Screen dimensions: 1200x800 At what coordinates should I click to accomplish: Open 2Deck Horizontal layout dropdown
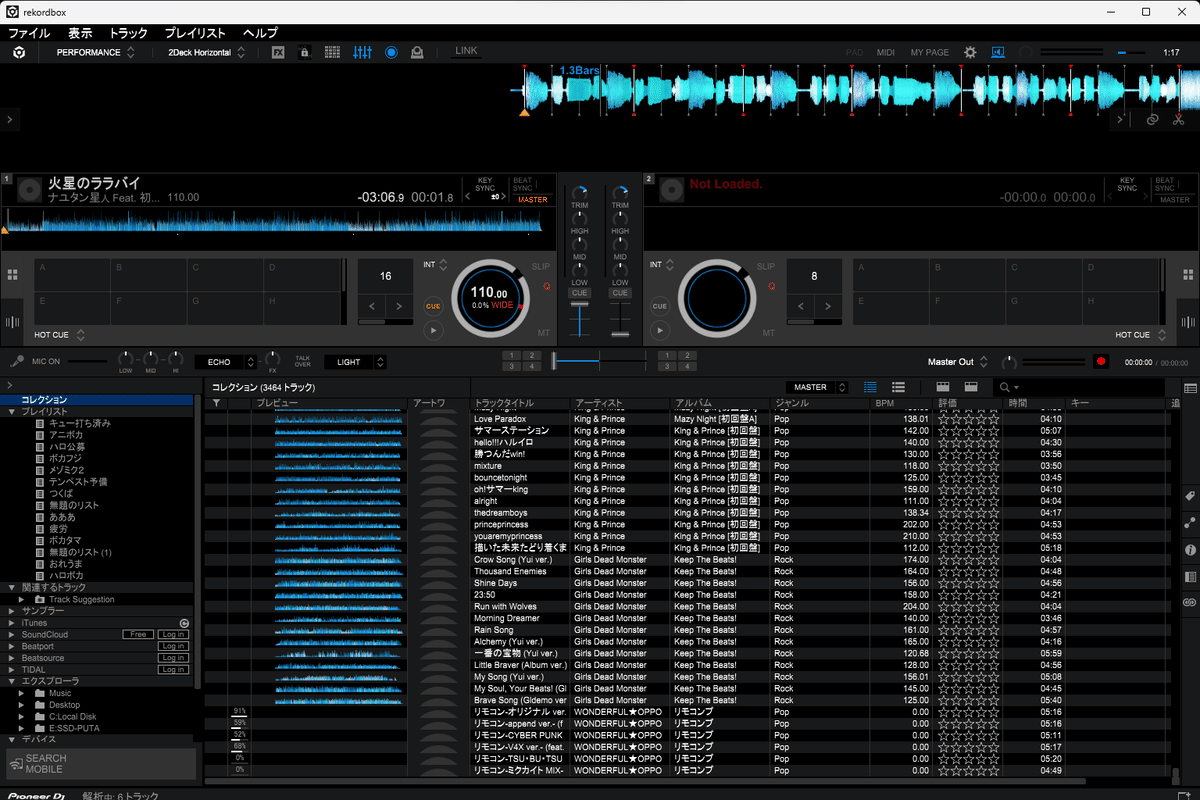click(206, 52)
